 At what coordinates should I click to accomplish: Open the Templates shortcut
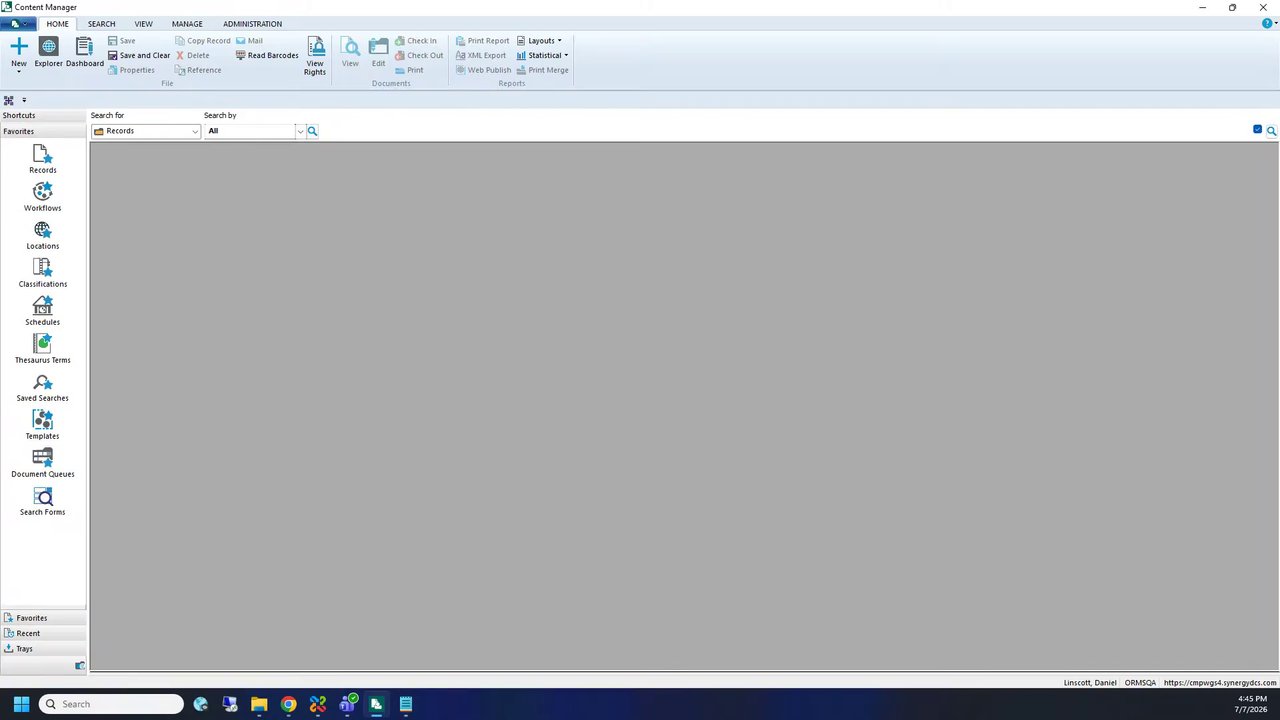coord(43,426)
